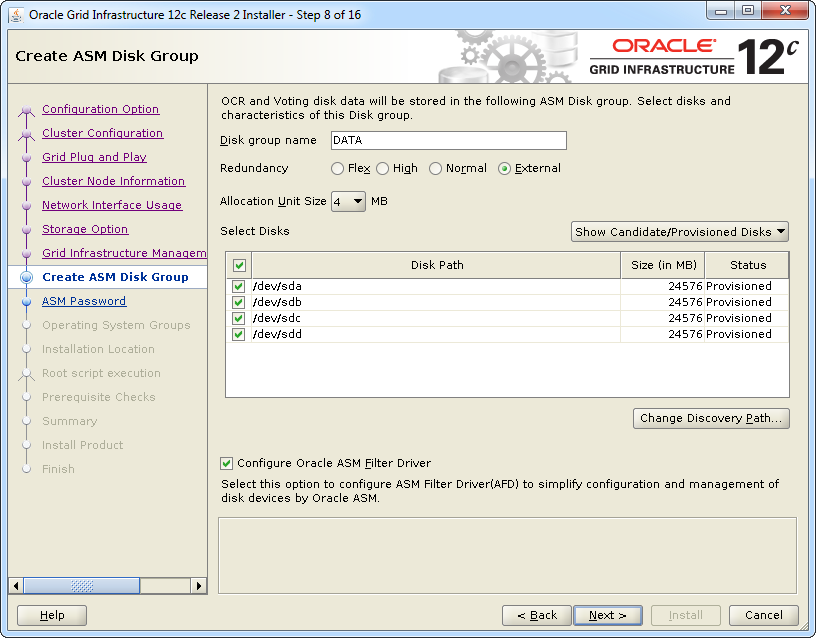Expand Show Candidate/Provisioned Disks dropdown
Viewport: 816px width, 638px height.
tap(680, 232)
